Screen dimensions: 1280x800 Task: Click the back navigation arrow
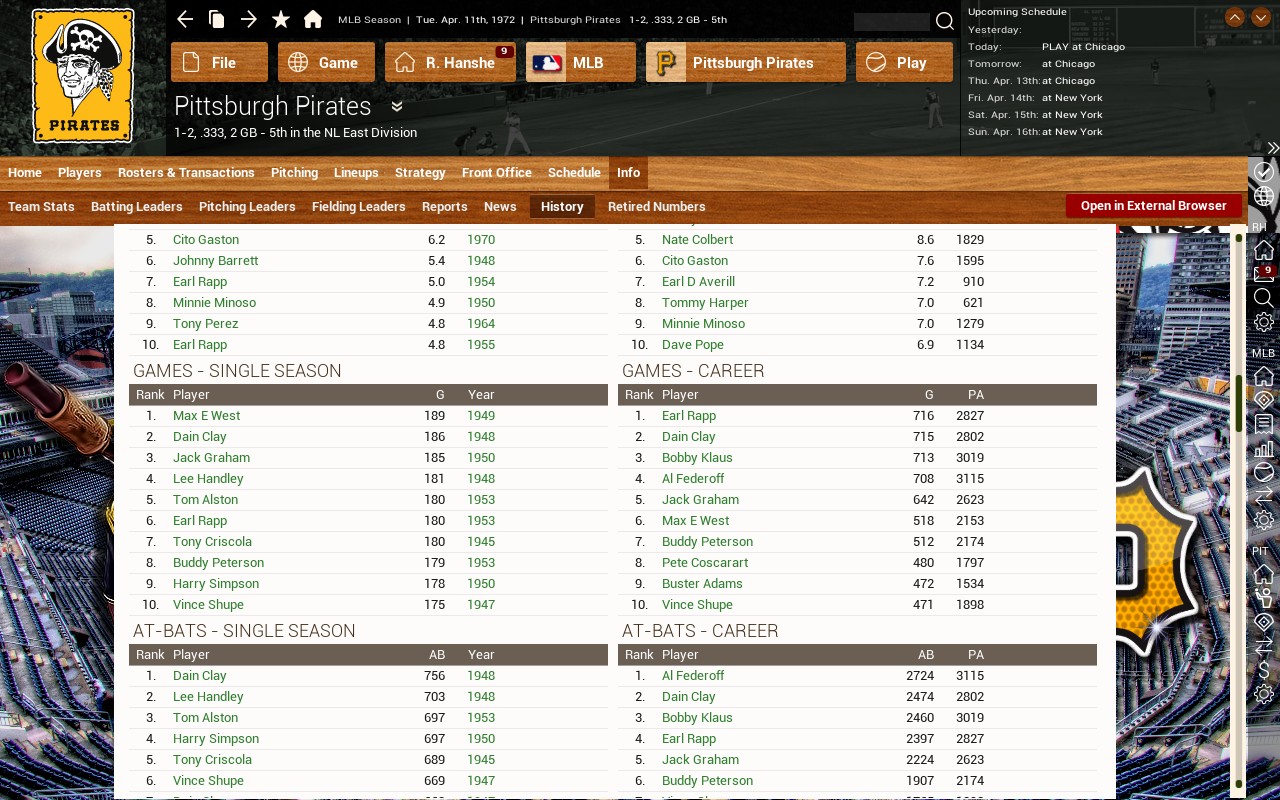[184, 19]
